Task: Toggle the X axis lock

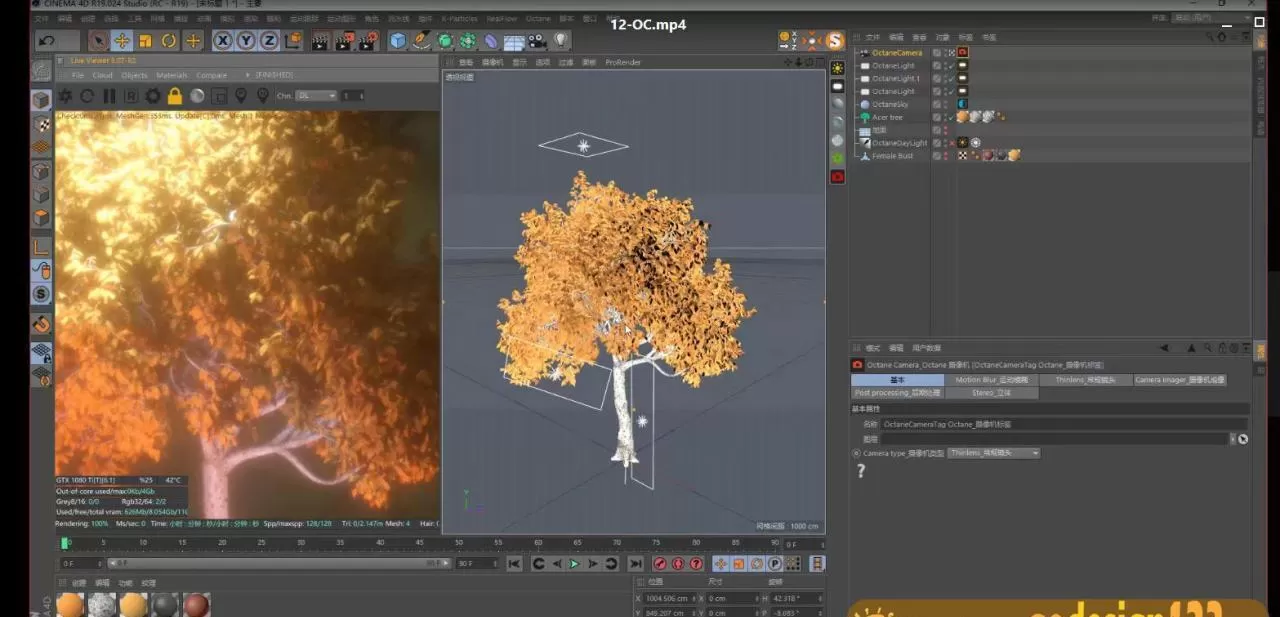Action: point(222,41)
